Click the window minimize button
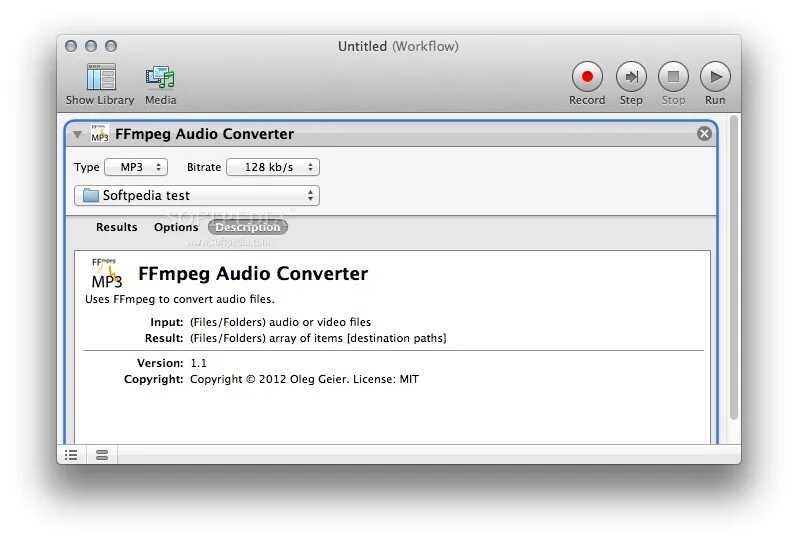 coord(91,46)
